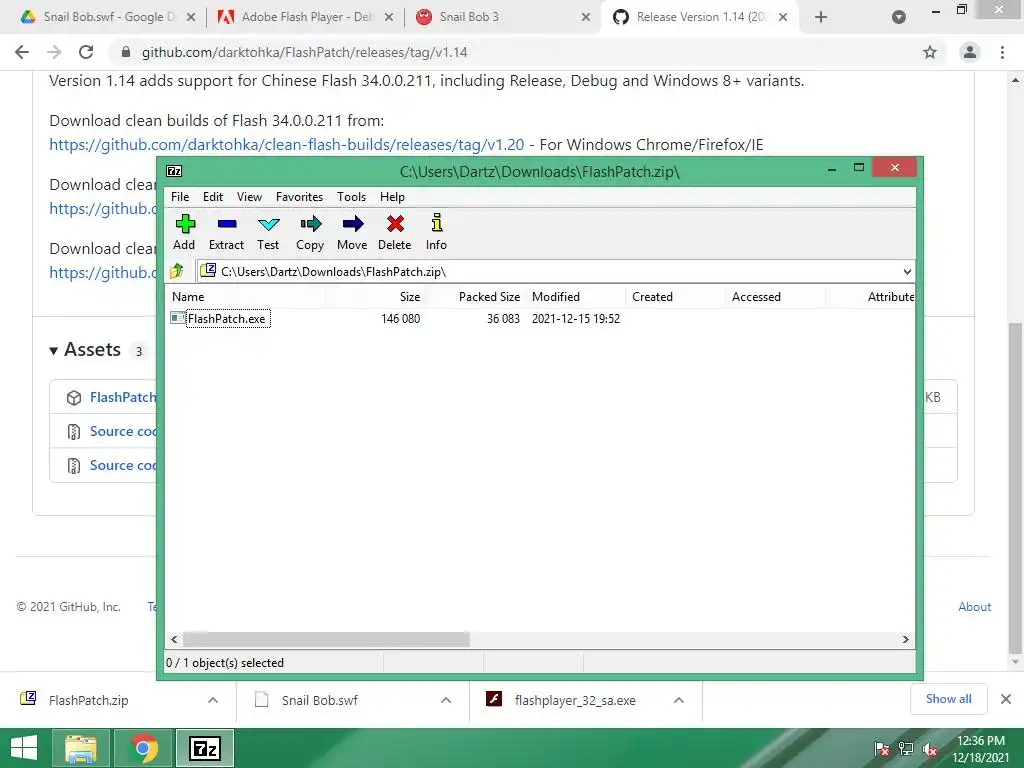The width and height of the screenshot is (1024, 768).
Task: Open the Action Center flag tray icon
Action: coord(882,749)
